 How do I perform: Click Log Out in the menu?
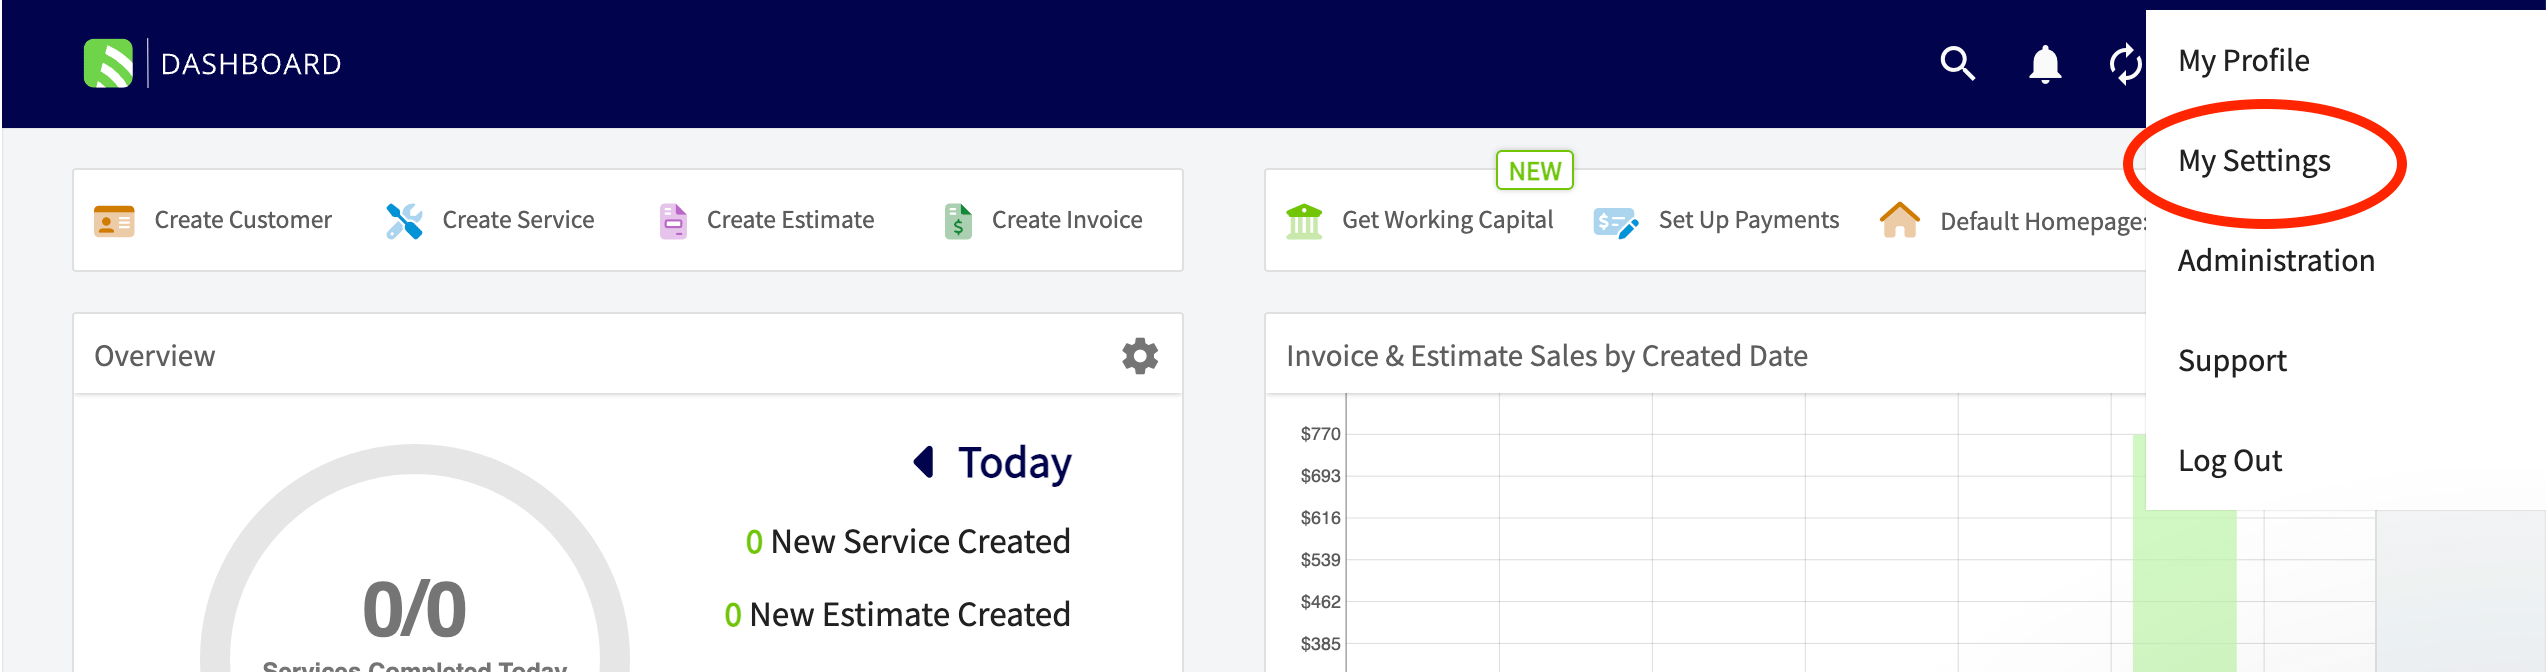coord(2230,461)
